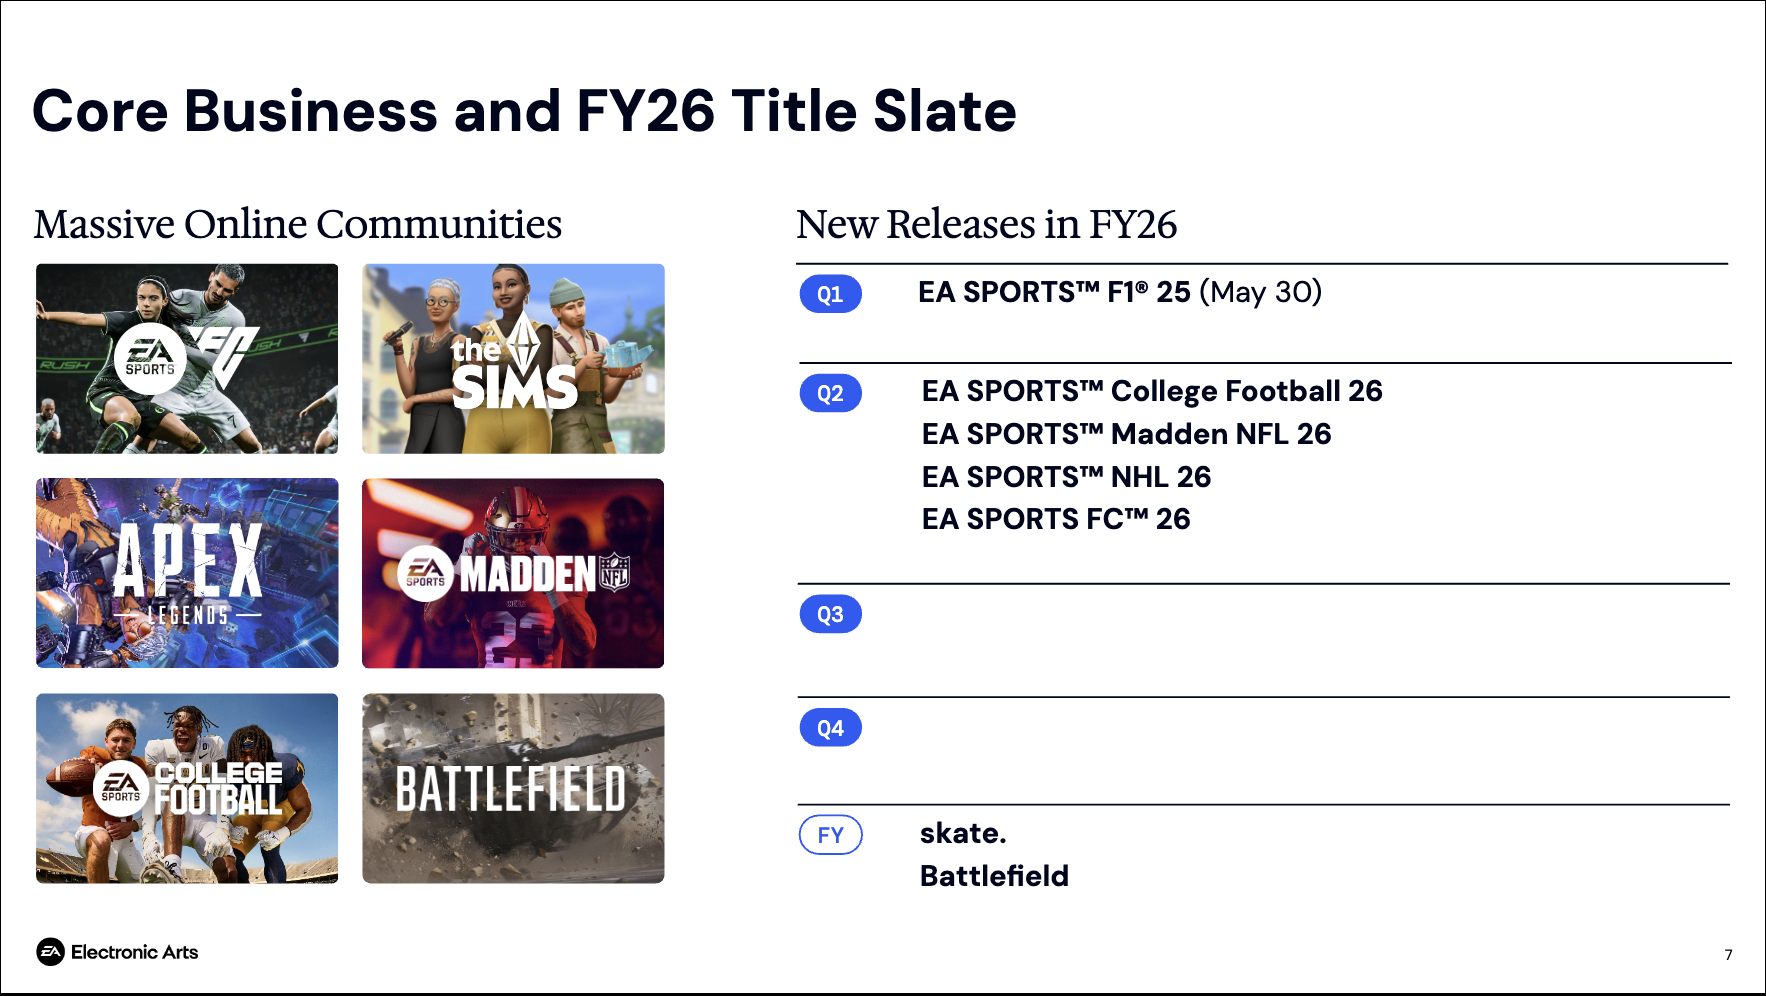The image size is (1766, 996).
Task: Select The Sims game image
Action: pyautogui.click(x=513, y=359)
